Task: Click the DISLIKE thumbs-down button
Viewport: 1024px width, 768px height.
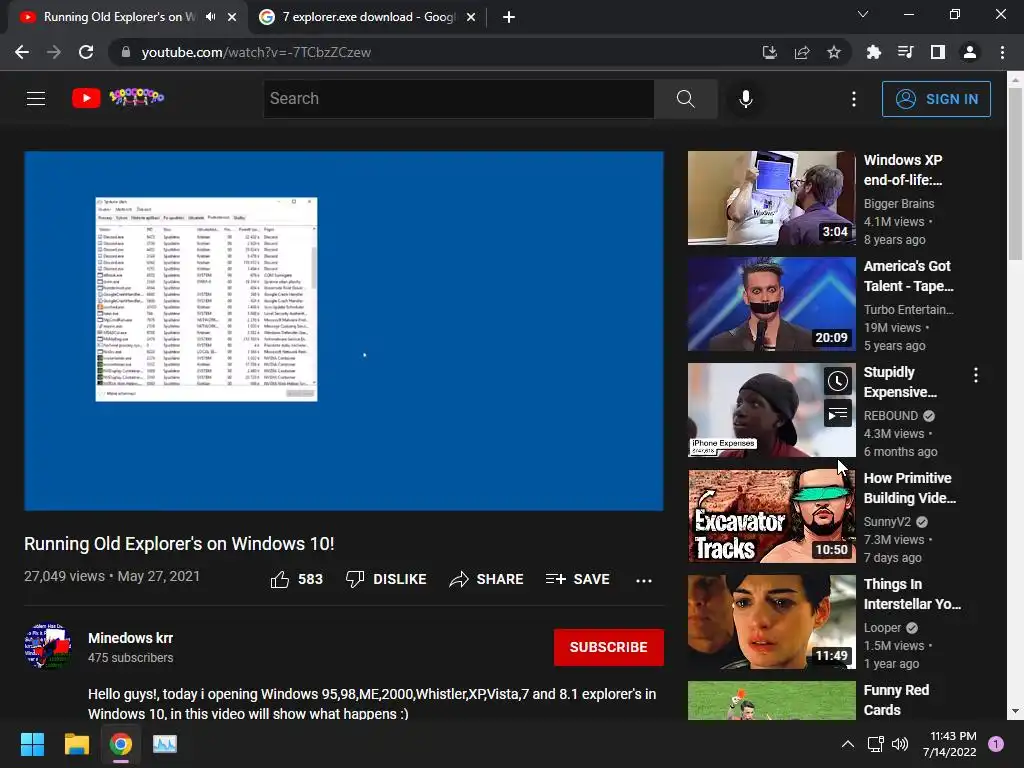Action: [x=386, y=579]
